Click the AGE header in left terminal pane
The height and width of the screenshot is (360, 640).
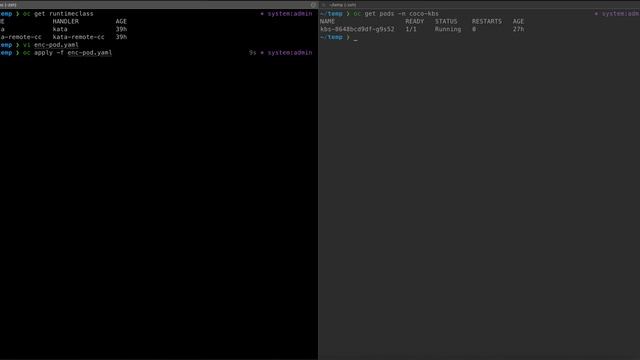[121, 21]
